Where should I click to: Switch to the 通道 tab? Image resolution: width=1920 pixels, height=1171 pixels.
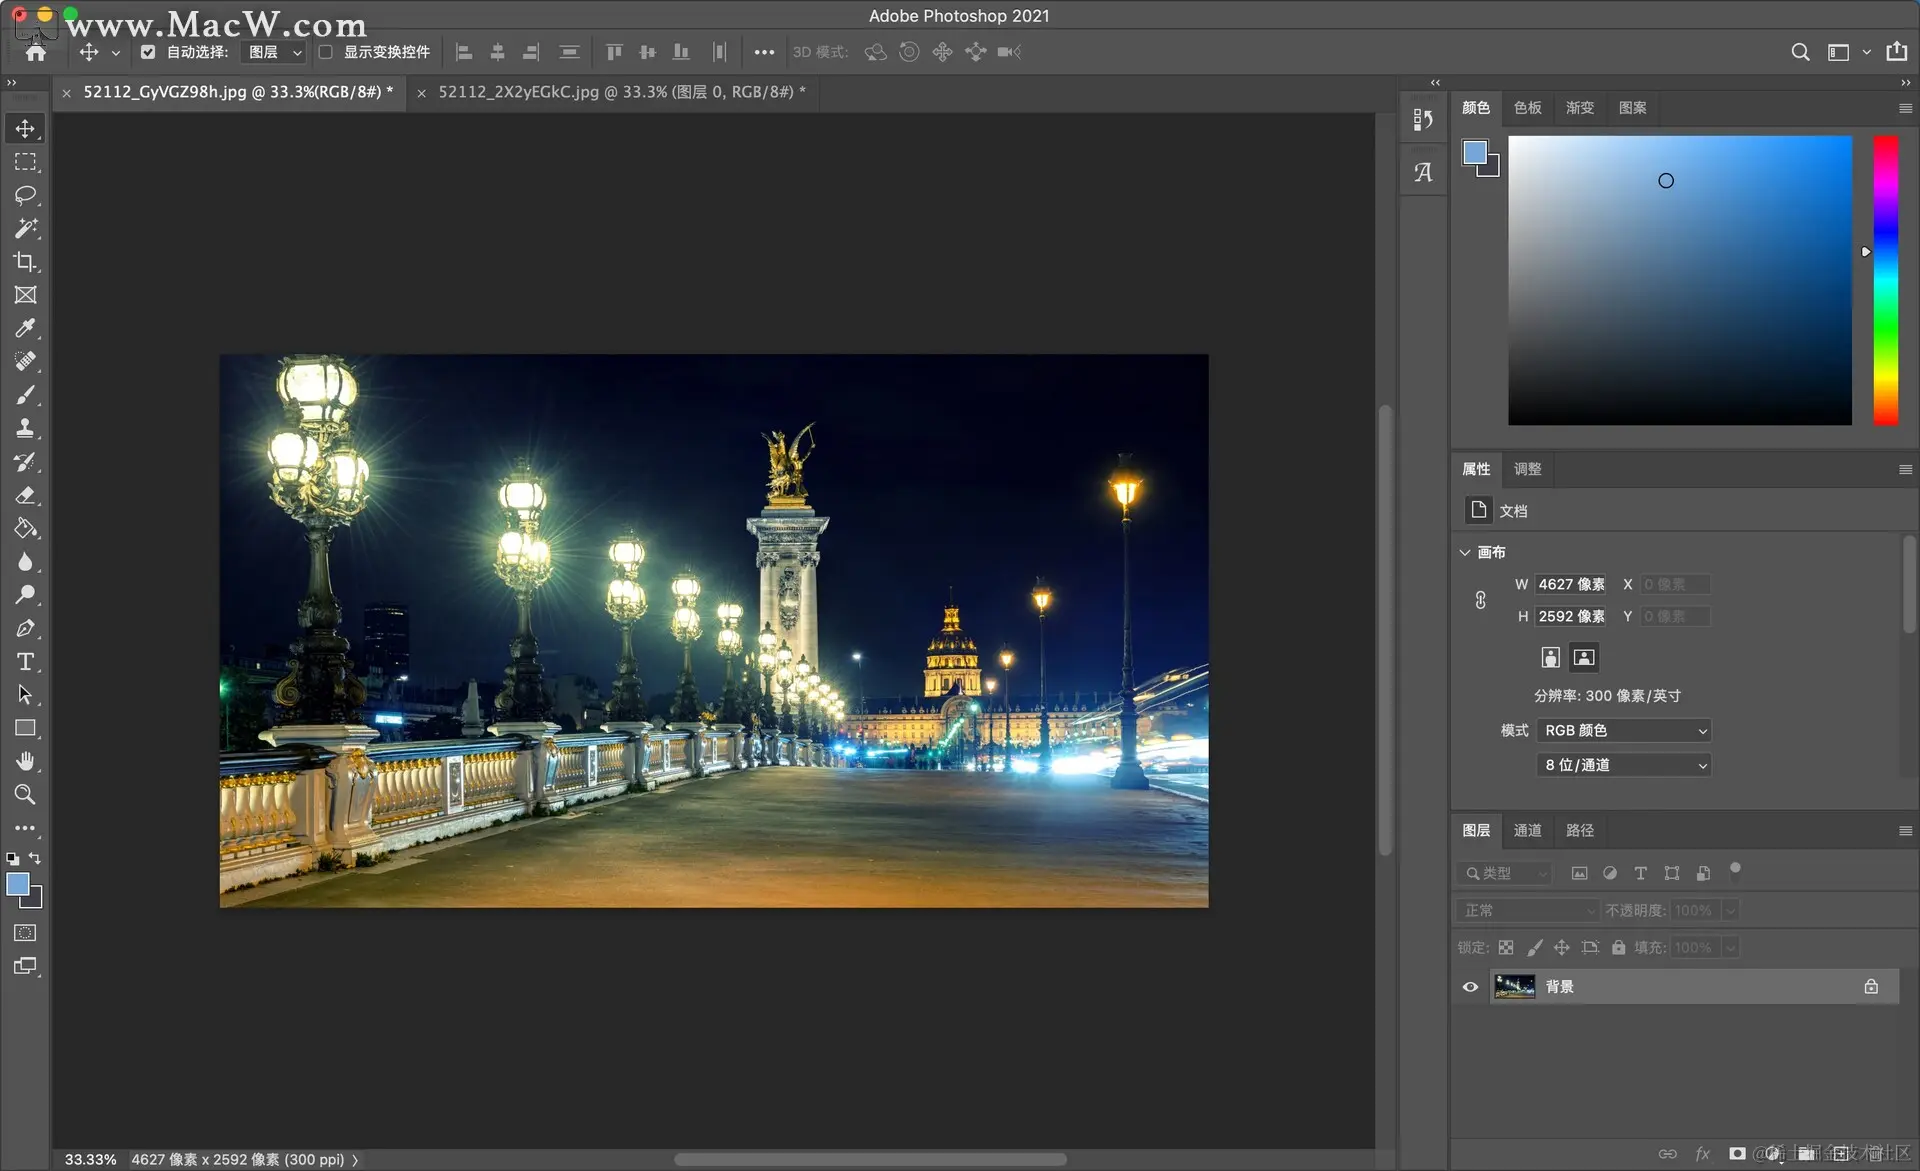tap(1527, 830)
